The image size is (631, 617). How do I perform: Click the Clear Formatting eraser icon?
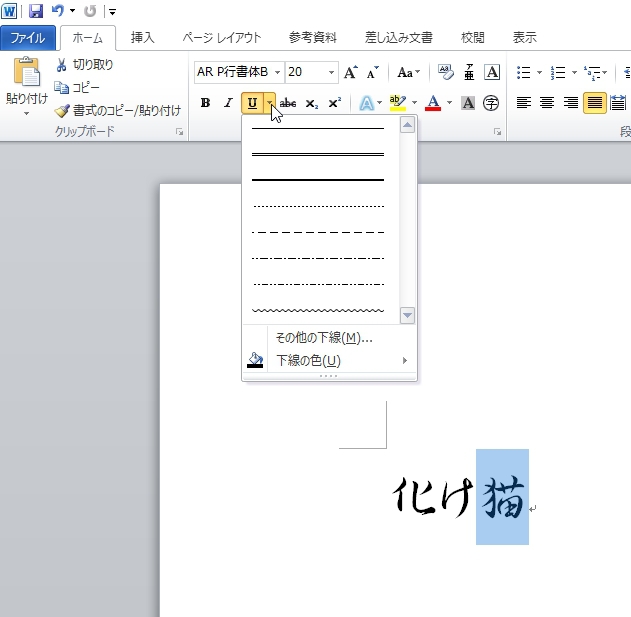tap(445, 72)
